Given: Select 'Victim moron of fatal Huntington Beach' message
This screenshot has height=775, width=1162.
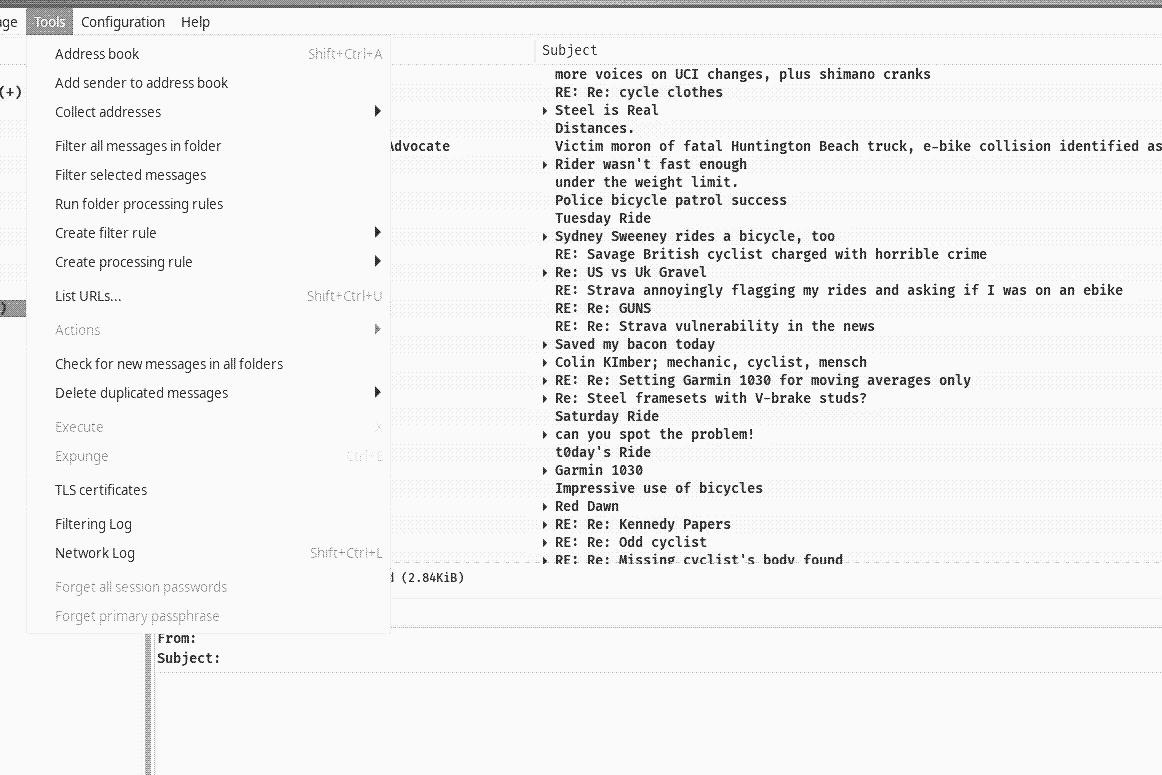Looking at the screenshot, I should click(x=858, y=146).
